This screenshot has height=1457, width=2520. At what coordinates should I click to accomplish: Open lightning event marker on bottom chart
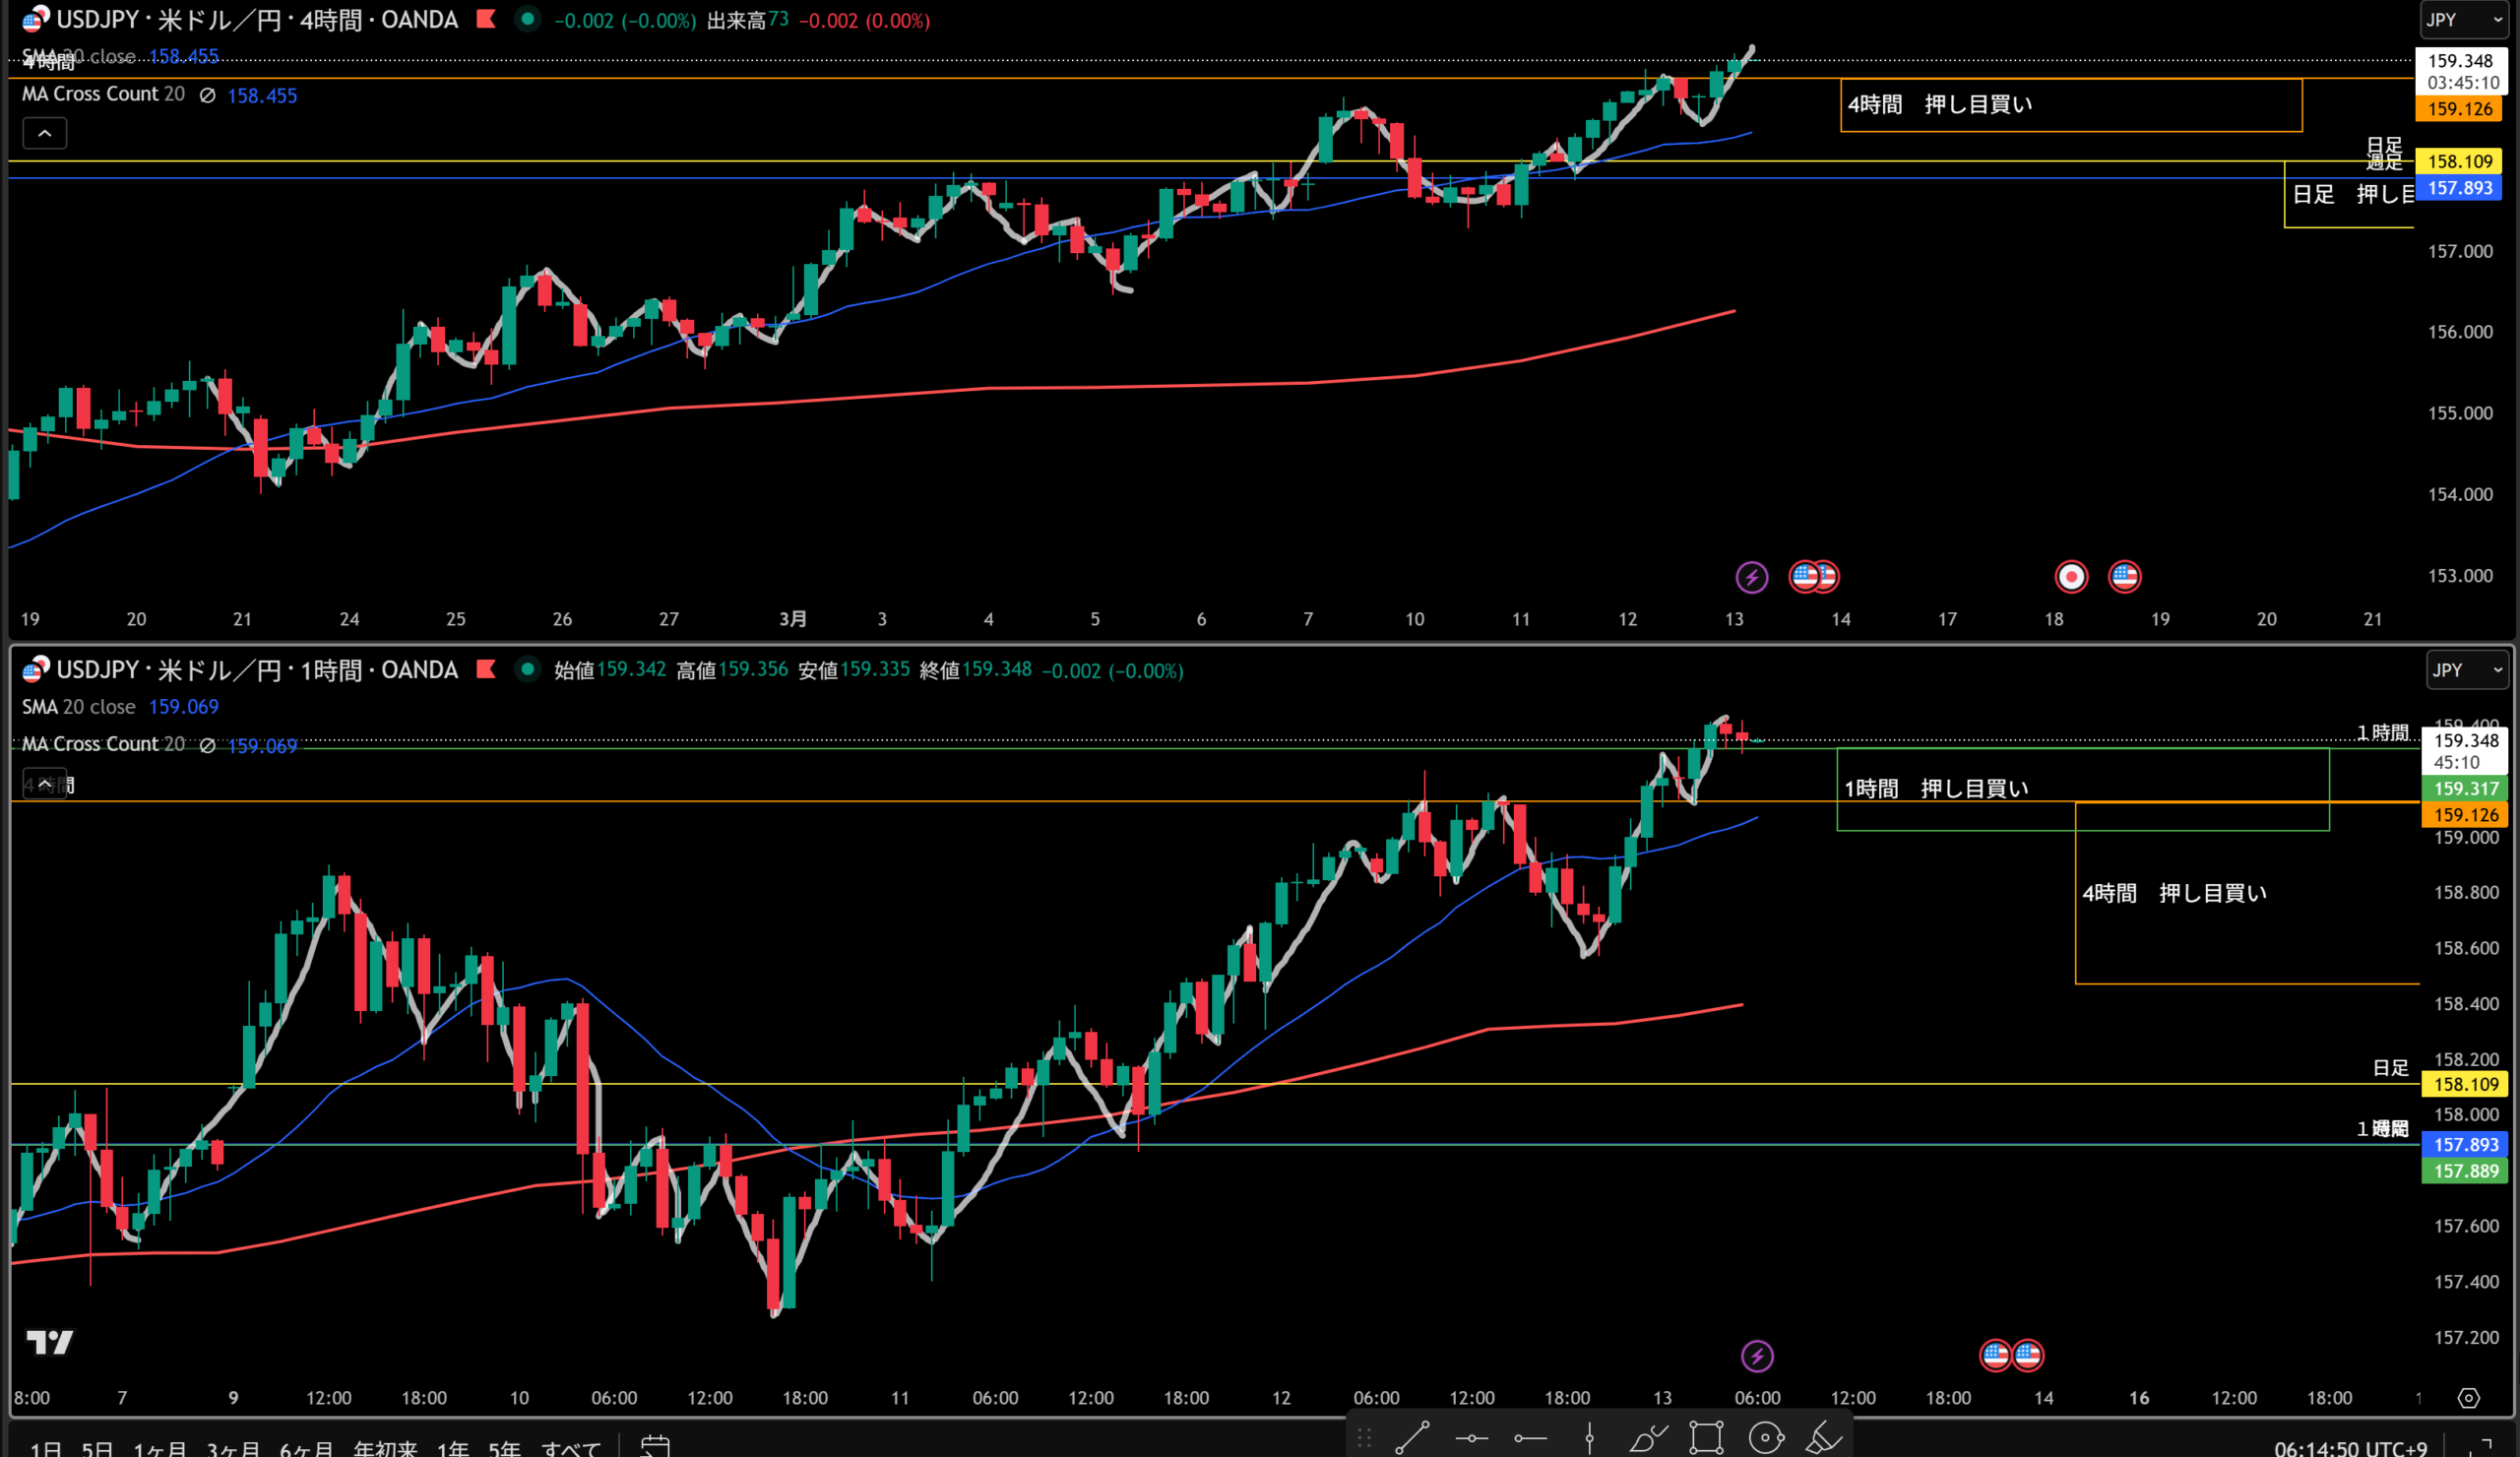(1757, 1356)
